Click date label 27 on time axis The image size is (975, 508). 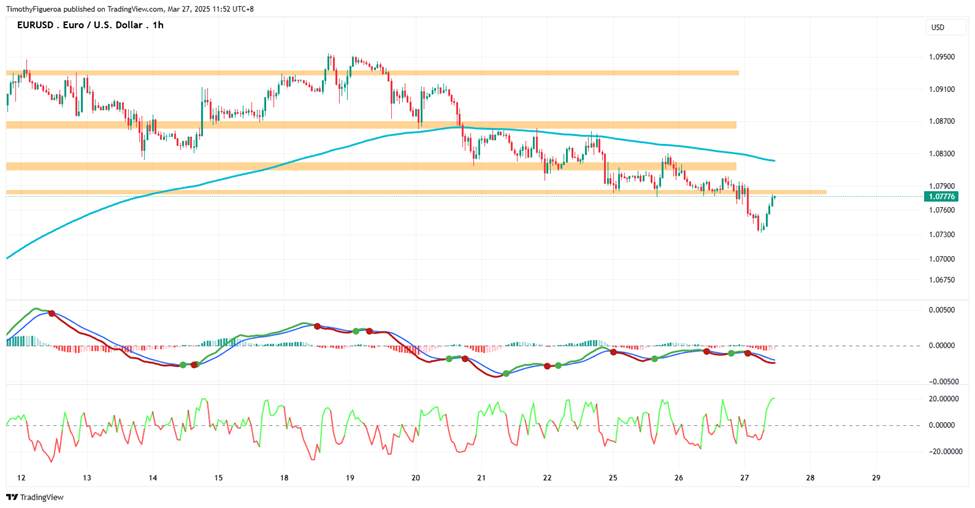[x=744, y=478]
